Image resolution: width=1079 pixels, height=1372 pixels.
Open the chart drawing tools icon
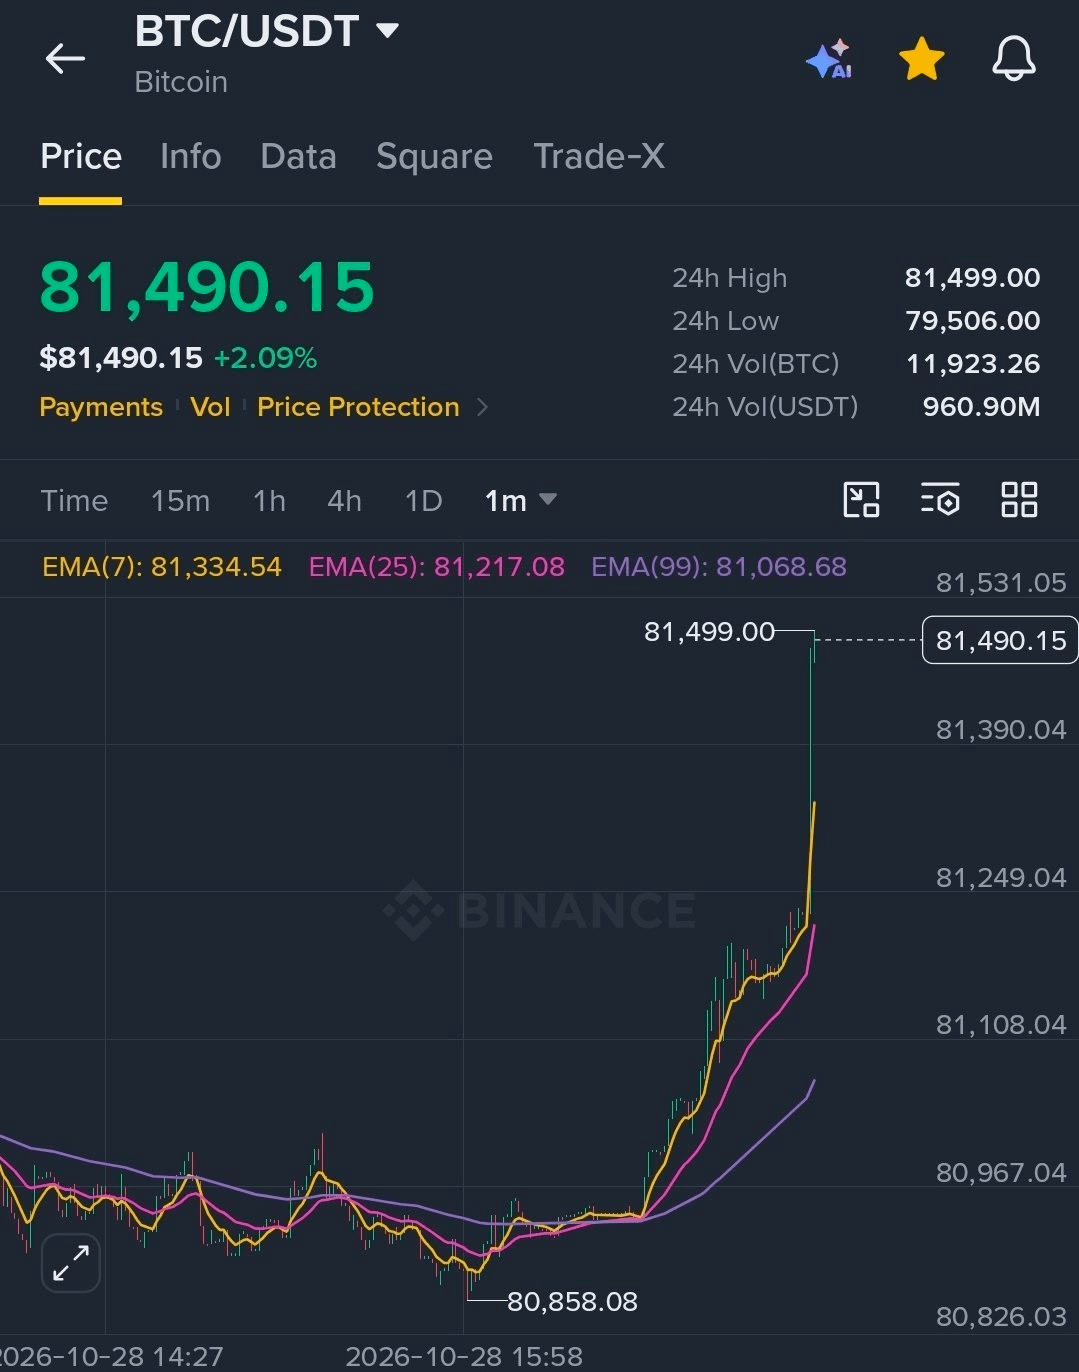[861, 500]
